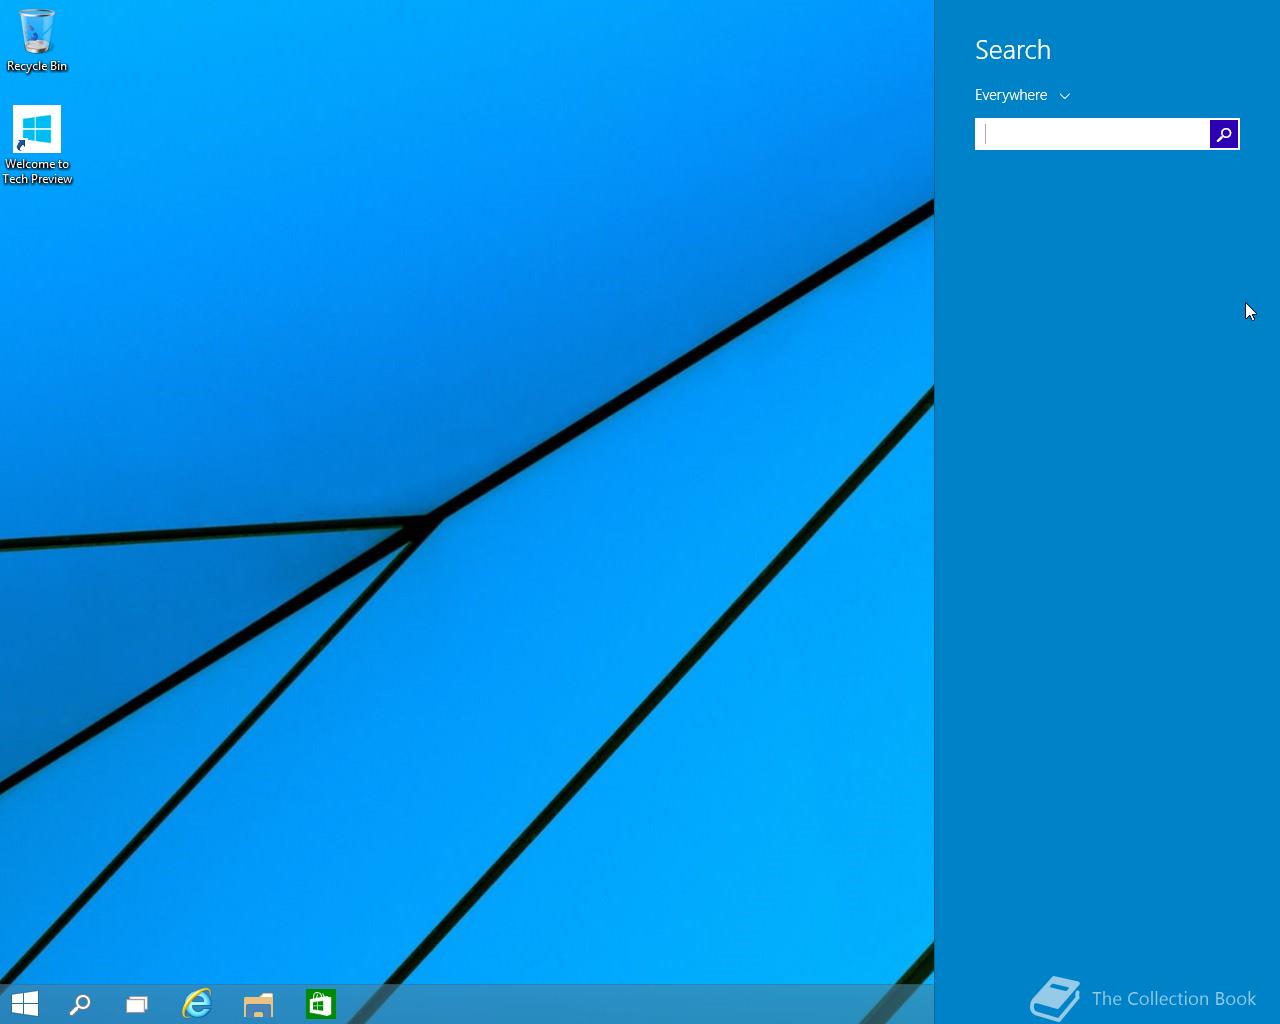Open the Recycle Bin desktop icon
Image resolution: width=1280 pixels, height=1024 pixels.
[37, 40]
